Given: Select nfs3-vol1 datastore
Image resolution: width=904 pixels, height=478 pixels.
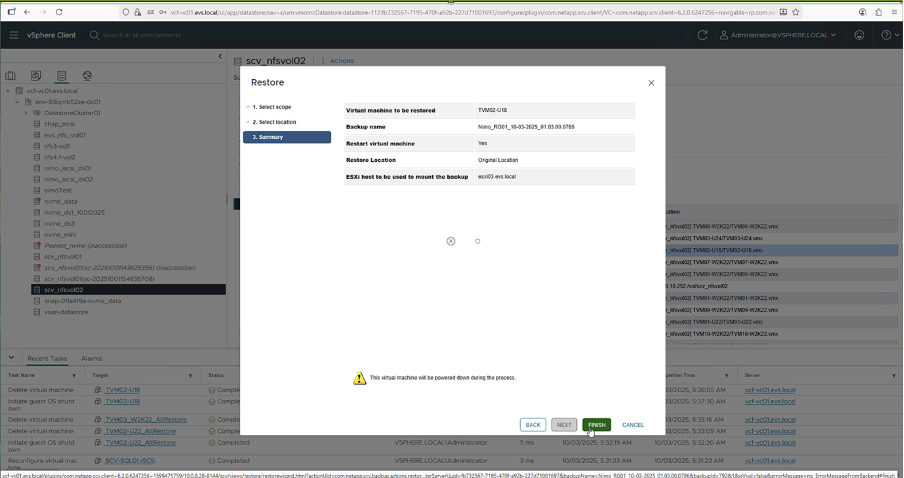Looking at the screenshot, I should click(56, 146).
